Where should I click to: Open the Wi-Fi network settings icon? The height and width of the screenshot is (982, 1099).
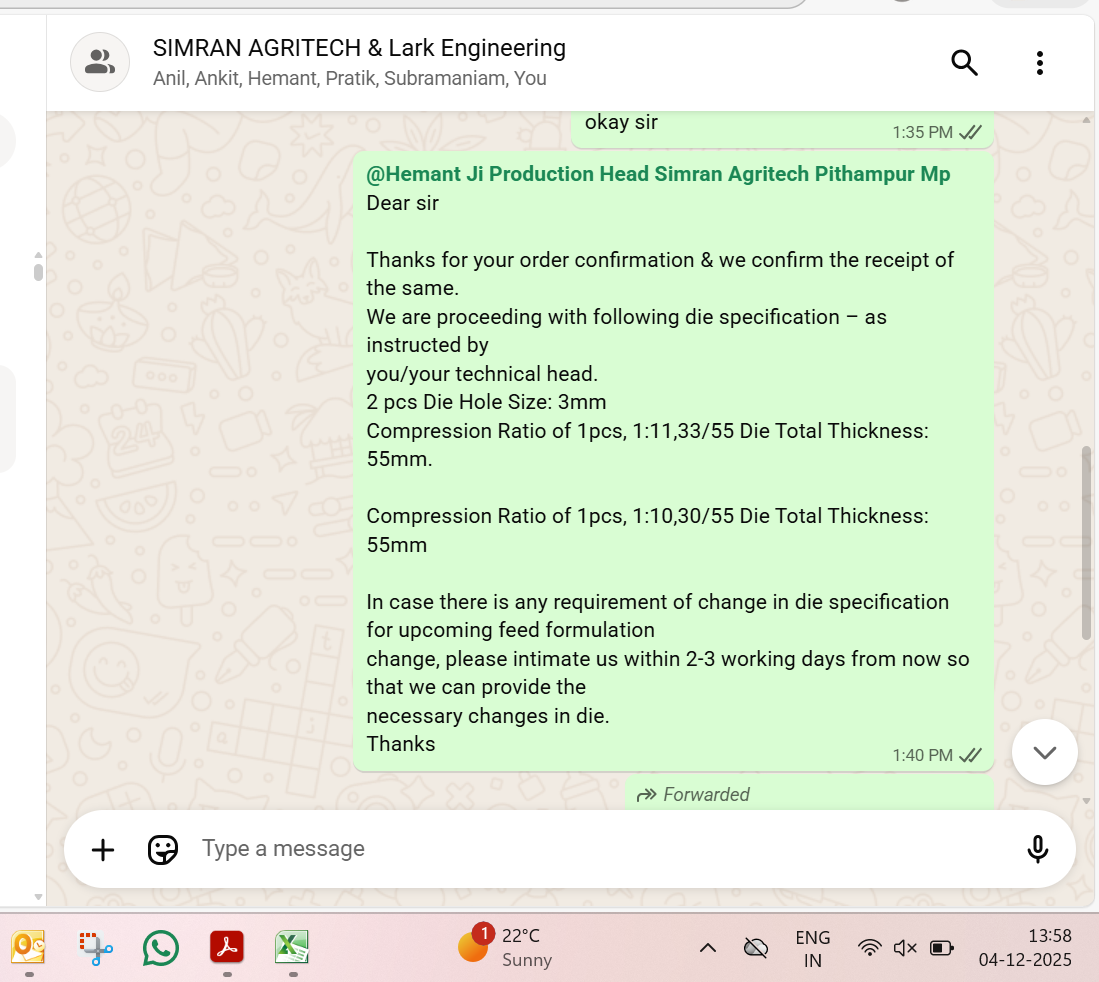[x=870, y=948]
